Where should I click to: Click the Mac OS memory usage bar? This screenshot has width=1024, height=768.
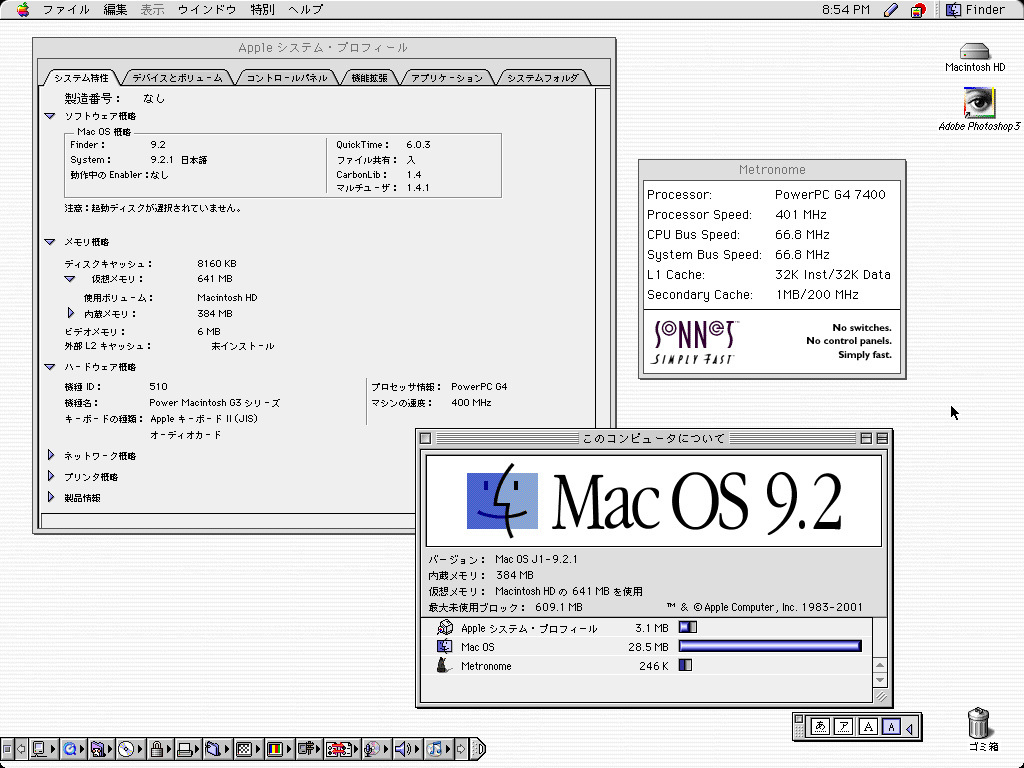coord(771,647)
